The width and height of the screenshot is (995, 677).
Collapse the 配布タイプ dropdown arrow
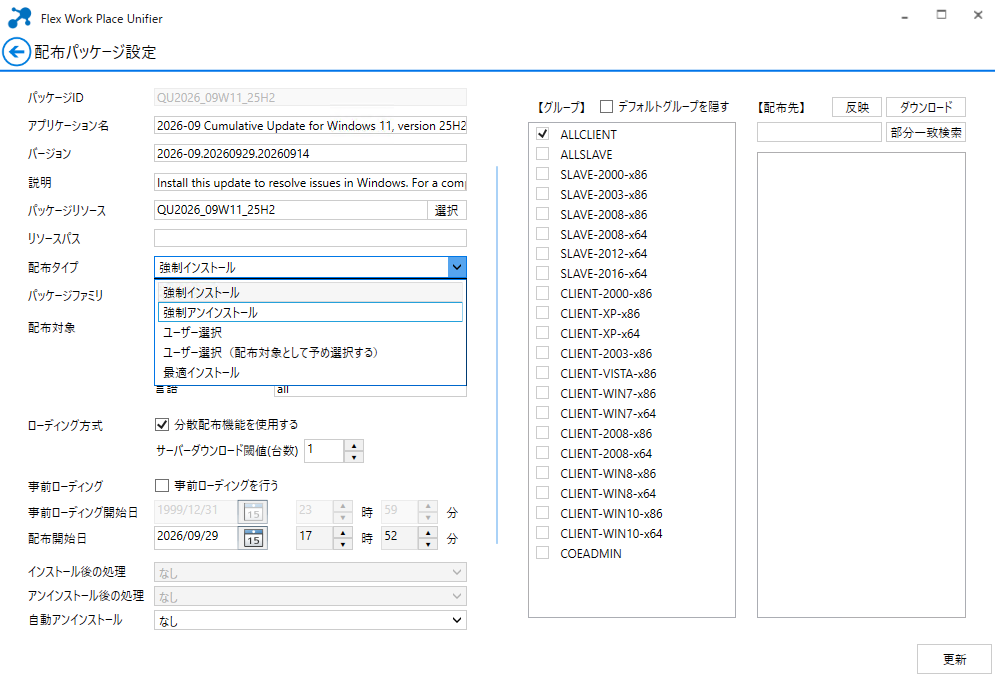tap(457, 267)
